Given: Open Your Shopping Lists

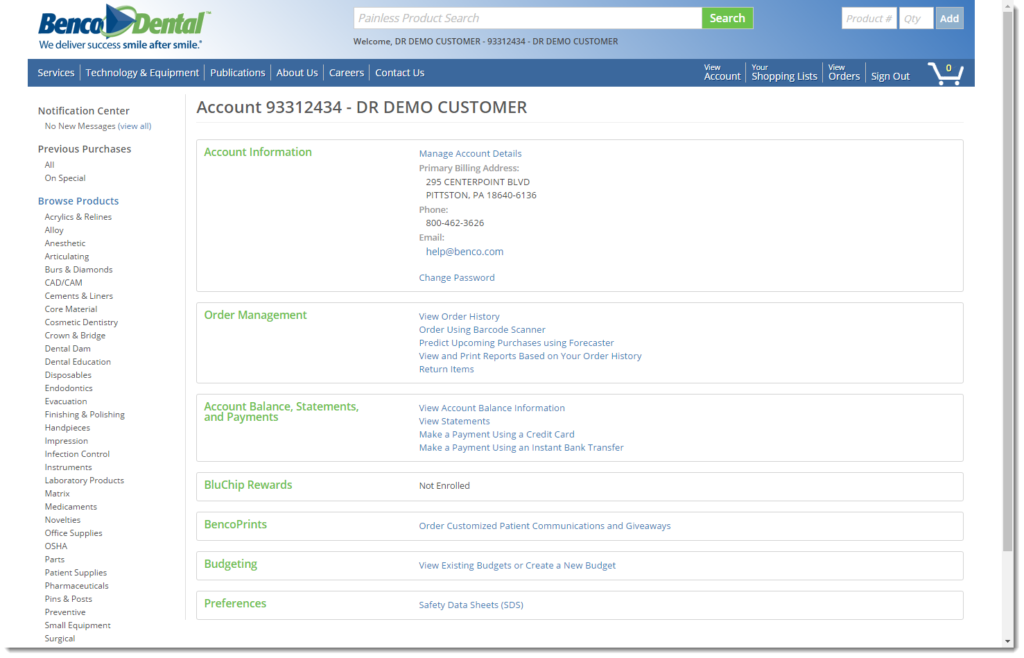Looking at the screenshot, I should (783, 71).
